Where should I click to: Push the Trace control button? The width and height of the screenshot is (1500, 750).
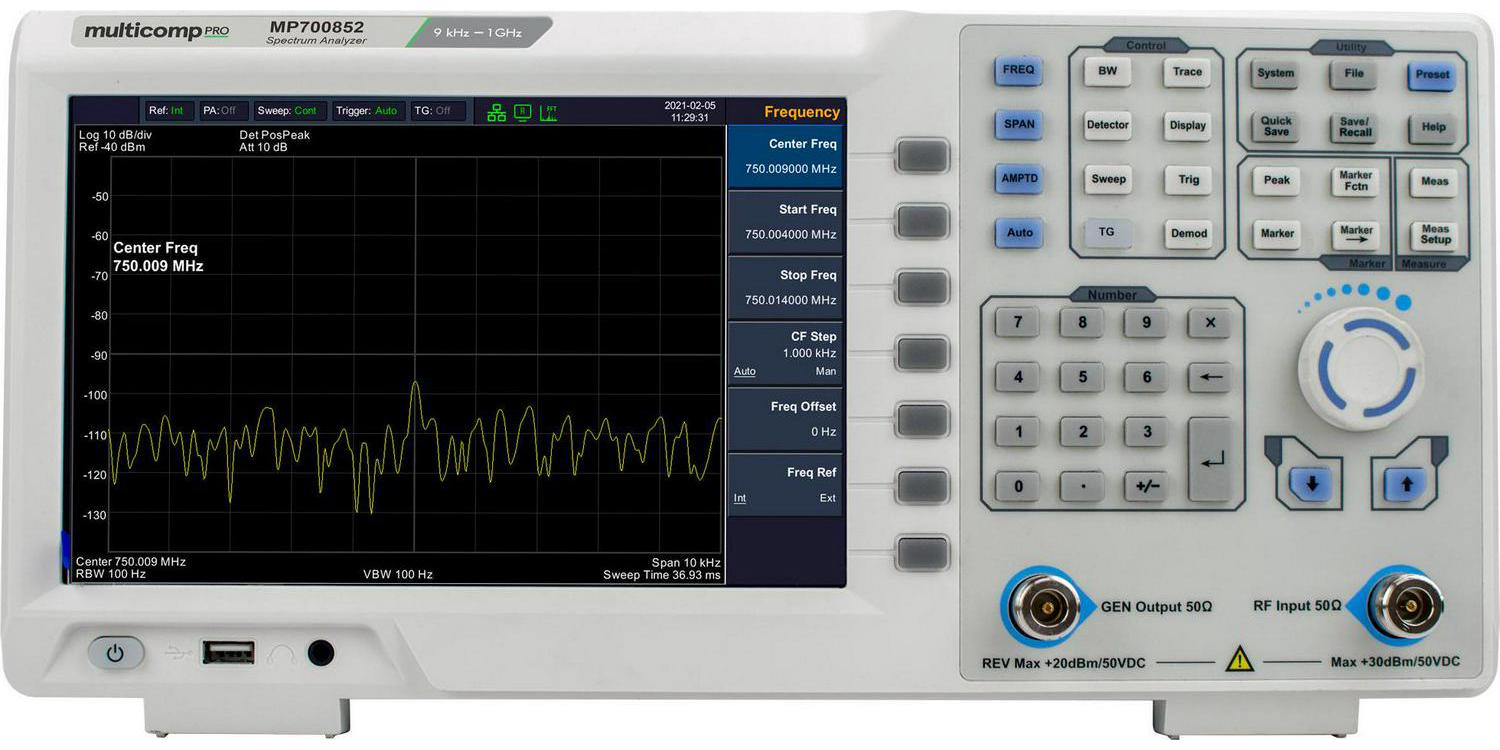pyautogui.click(x=1187, y=72)
